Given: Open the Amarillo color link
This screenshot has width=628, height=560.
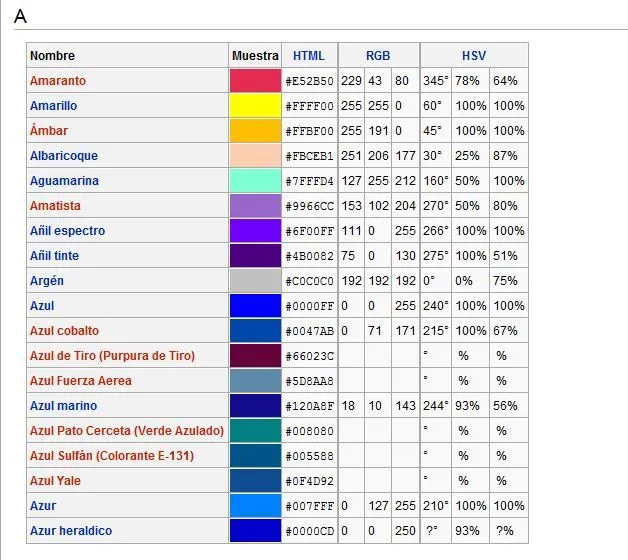Looking at the screenshot, I should click(53, 106).
